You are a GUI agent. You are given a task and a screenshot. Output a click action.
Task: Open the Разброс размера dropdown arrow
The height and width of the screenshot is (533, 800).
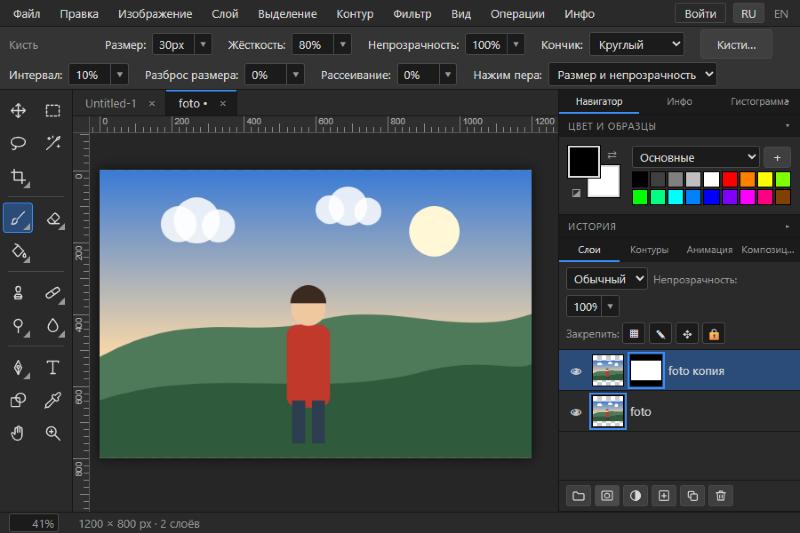[x=295, y=74]
